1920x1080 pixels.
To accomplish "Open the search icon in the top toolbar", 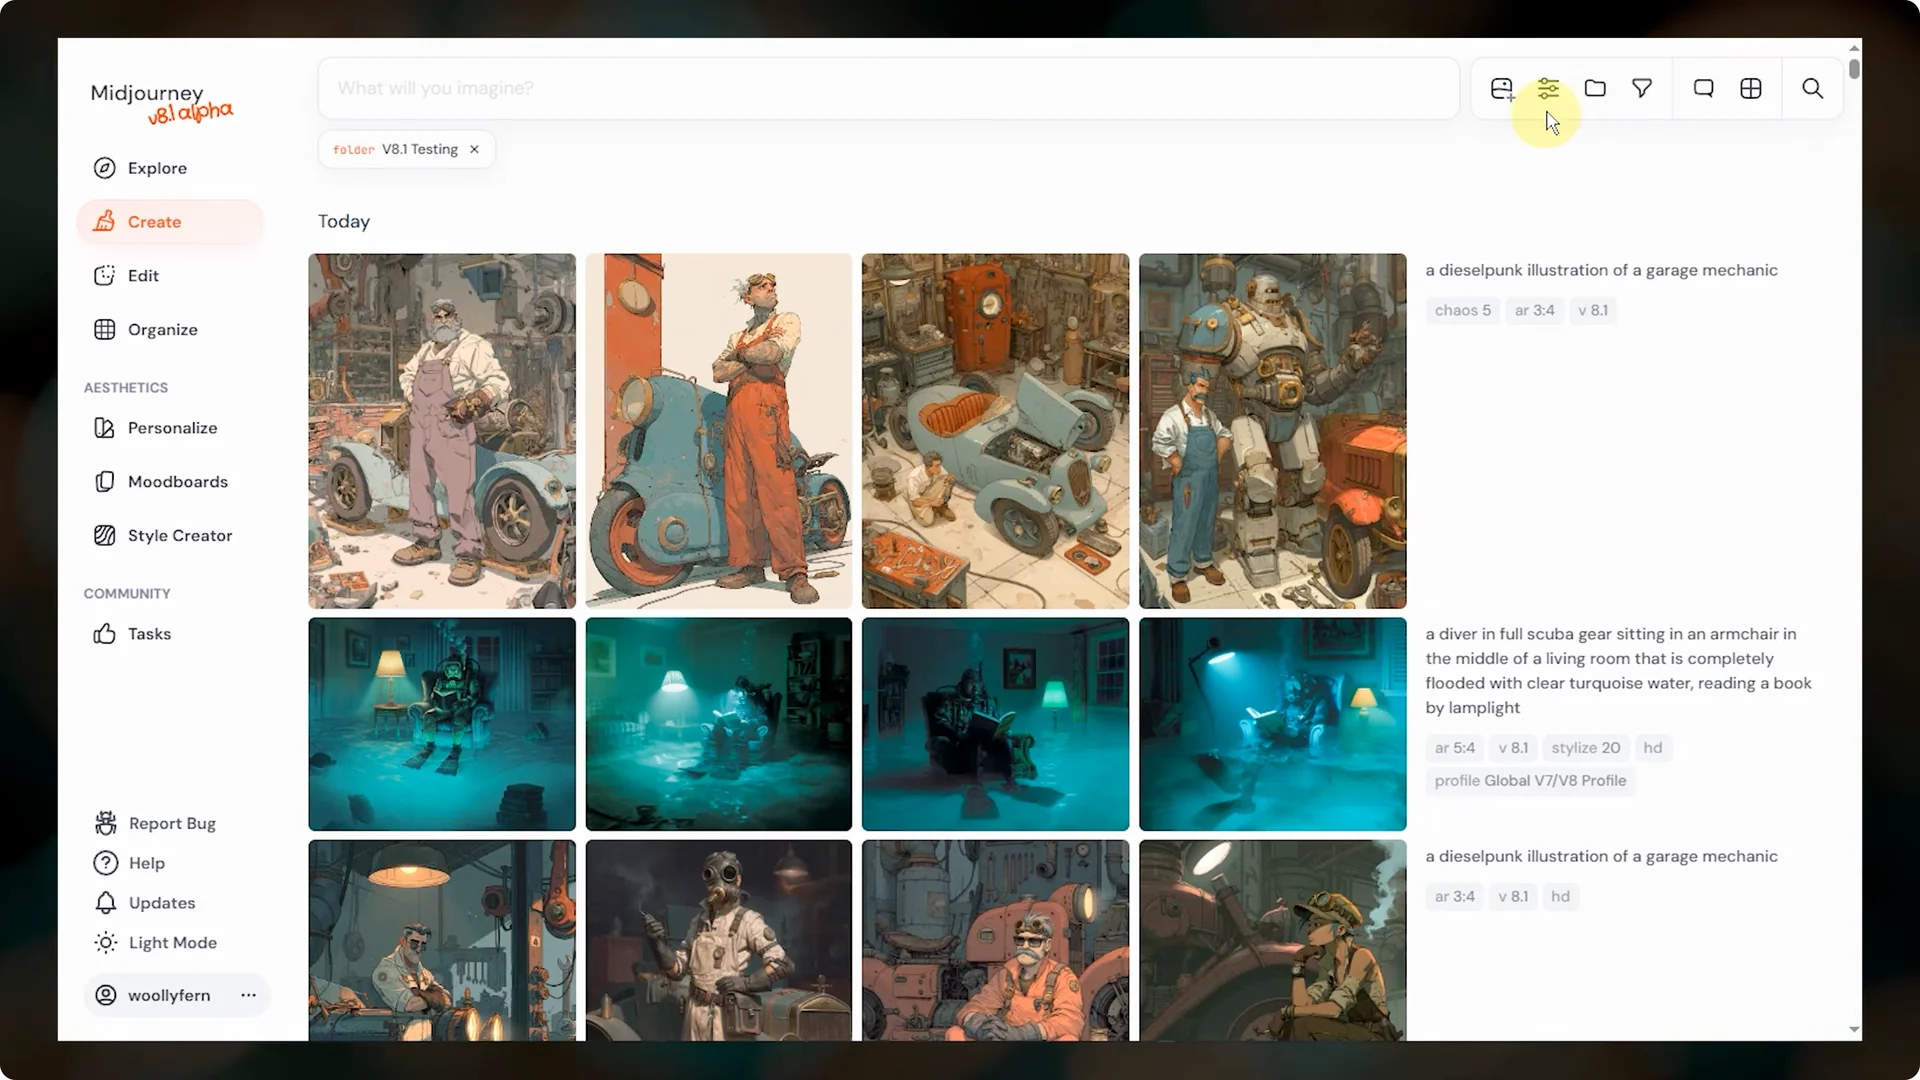I will 1811,88.
